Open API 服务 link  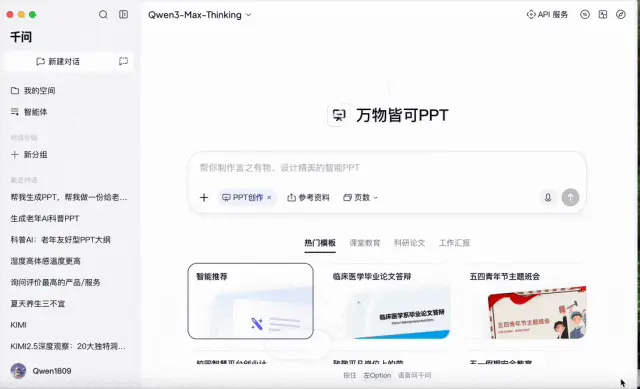[547, 15]
